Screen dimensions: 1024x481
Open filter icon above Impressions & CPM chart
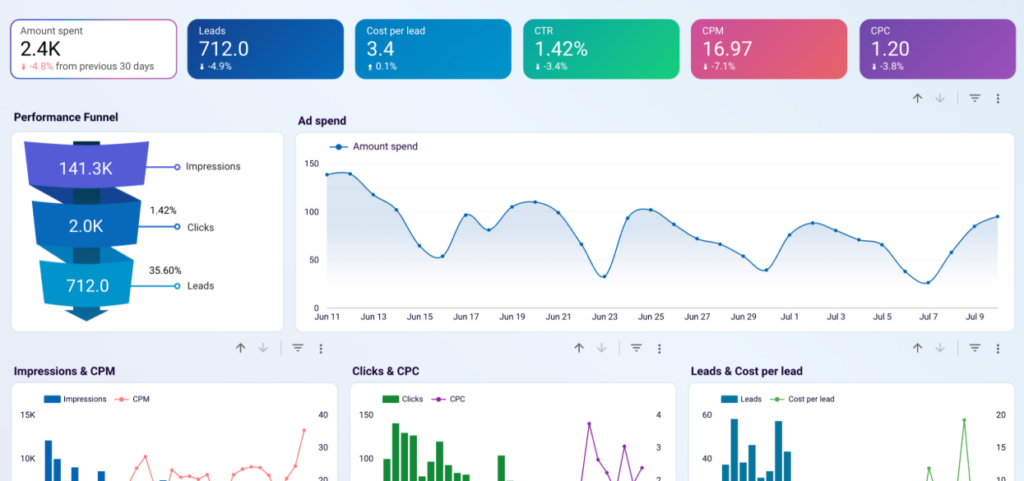click(x=298, y=348)
